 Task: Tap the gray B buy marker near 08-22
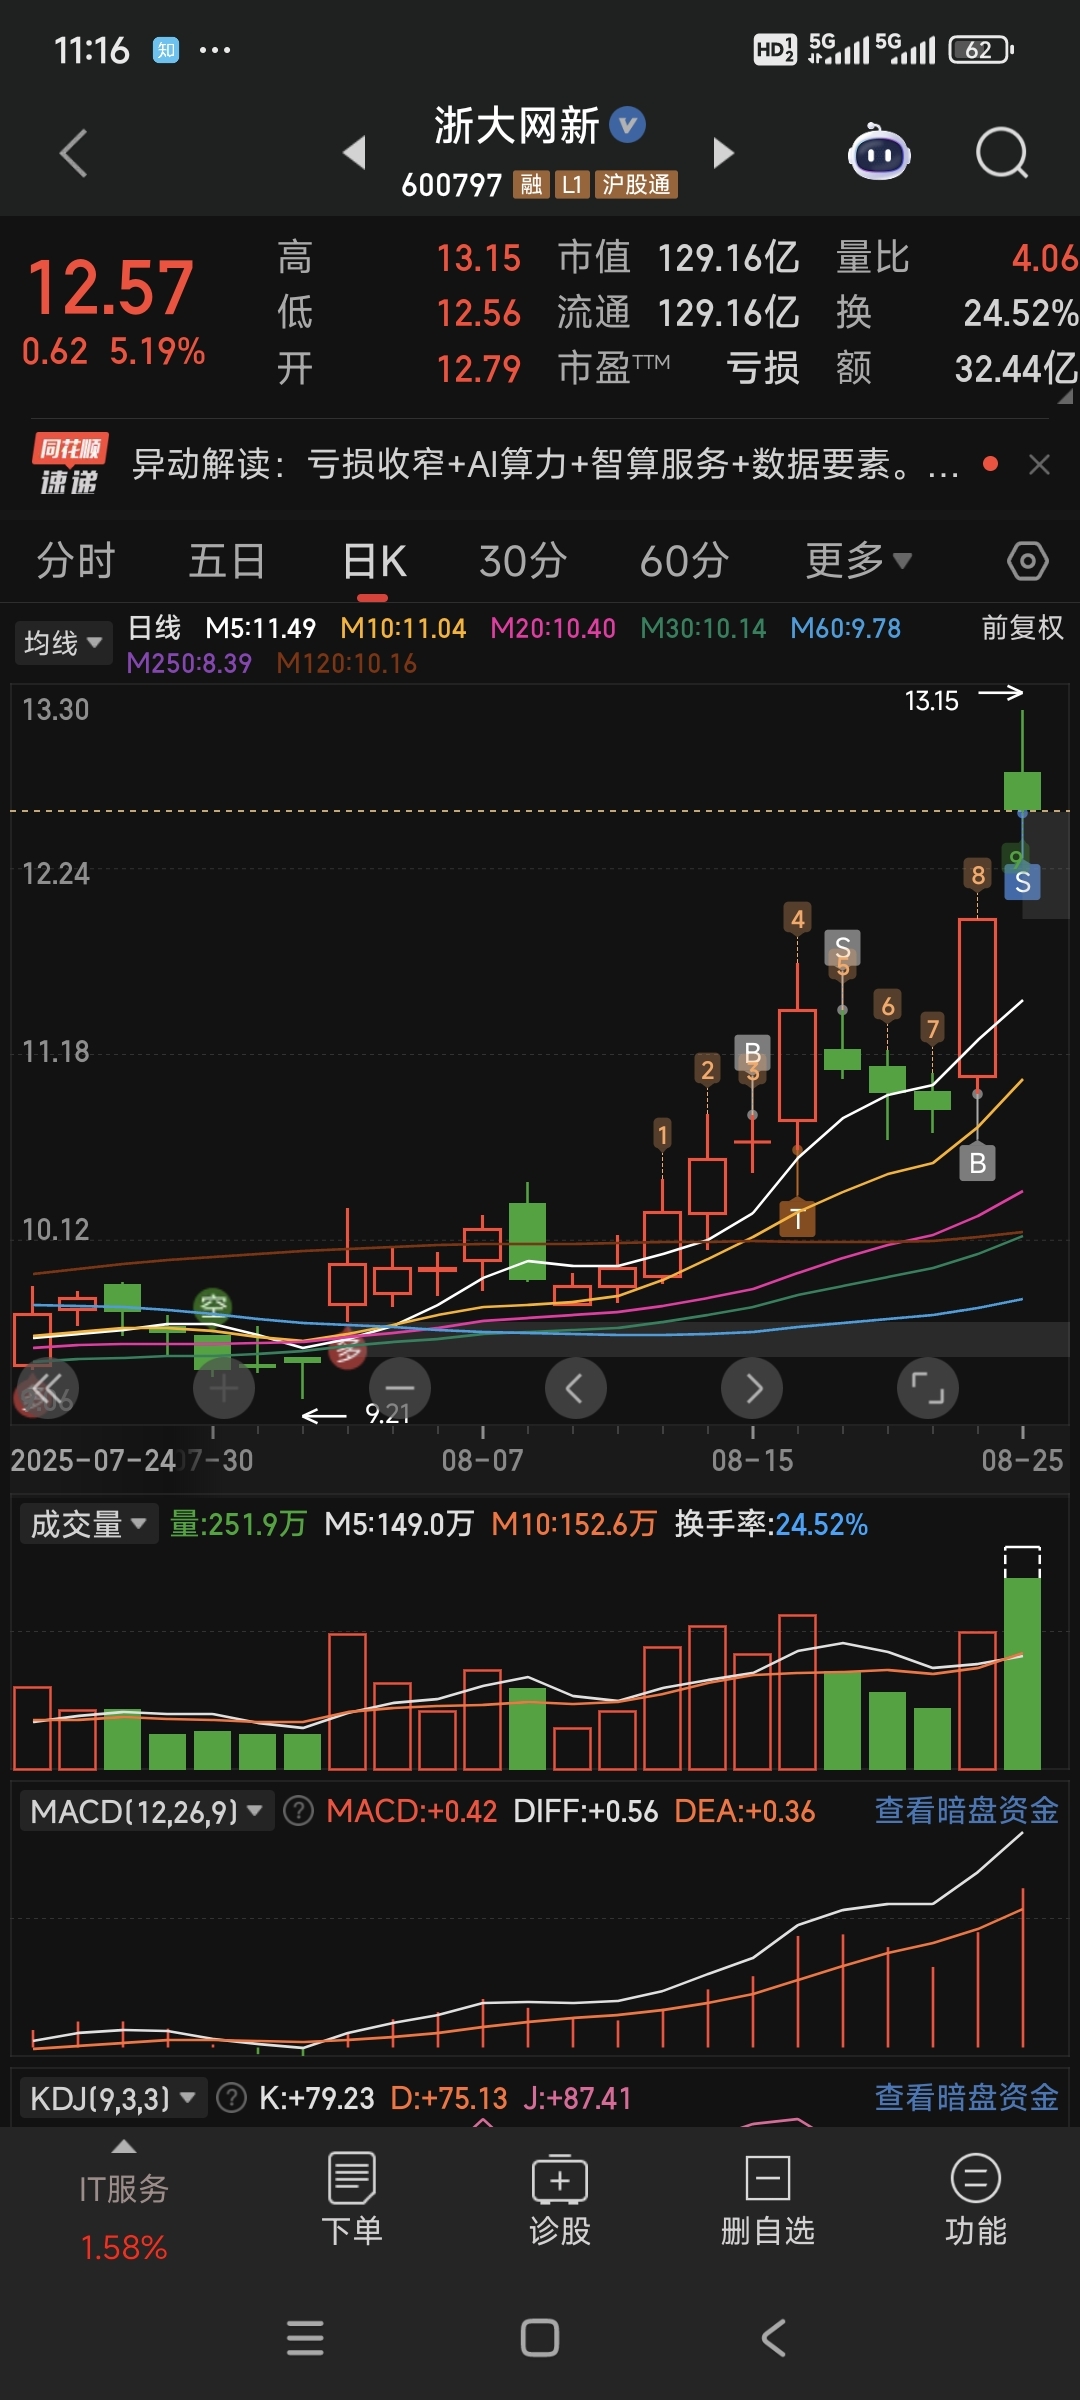pyautogui.click(x=977, y=1163)
